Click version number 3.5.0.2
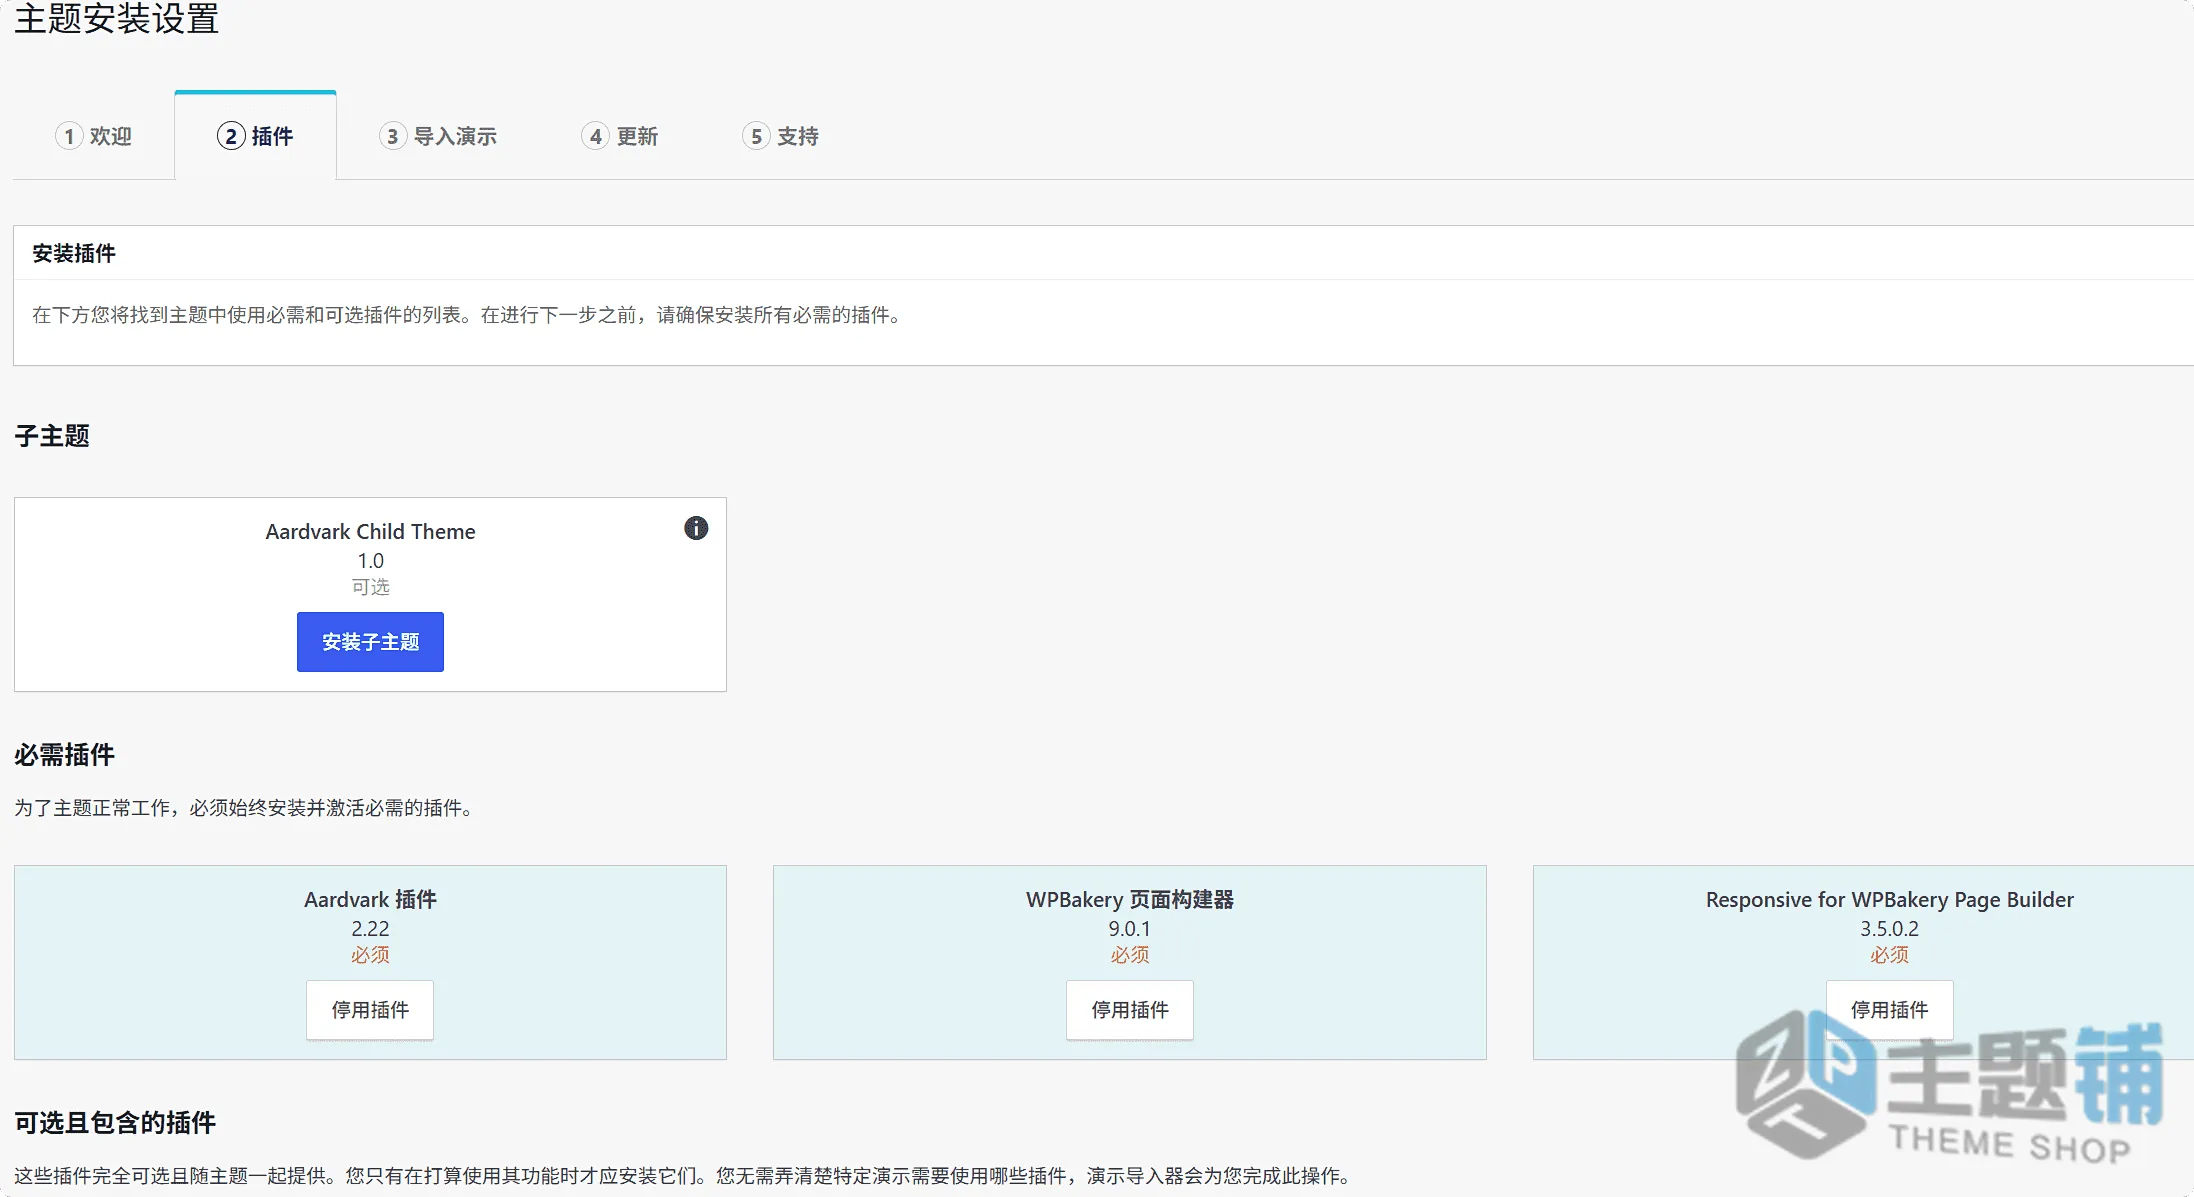The width and height of the screenshot is (2194, 1197). pyautogui.click(x=1889, y=929)
